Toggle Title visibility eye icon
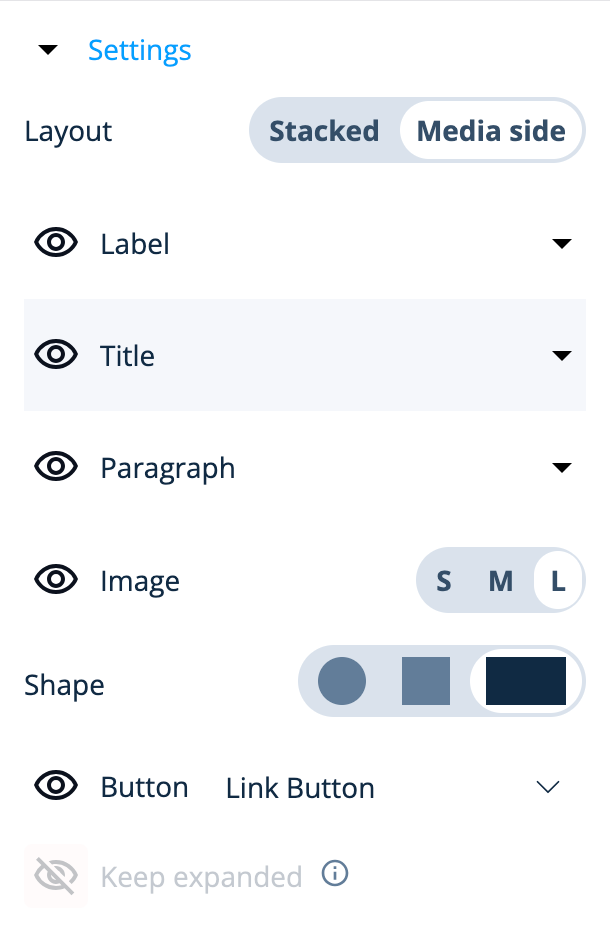The image size is (610, 930). coord(56,355)
